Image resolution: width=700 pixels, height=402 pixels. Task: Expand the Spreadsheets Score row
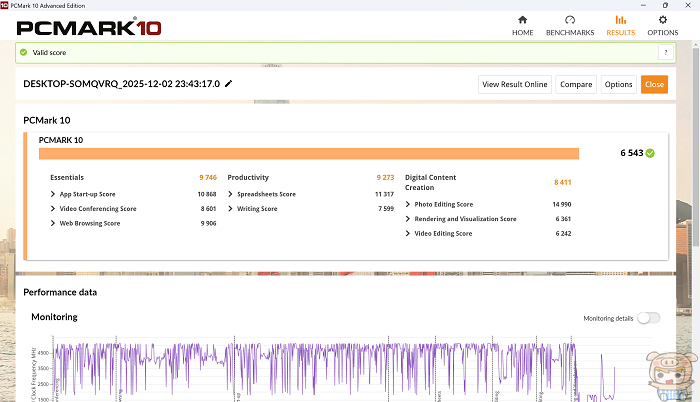[231, 194]
